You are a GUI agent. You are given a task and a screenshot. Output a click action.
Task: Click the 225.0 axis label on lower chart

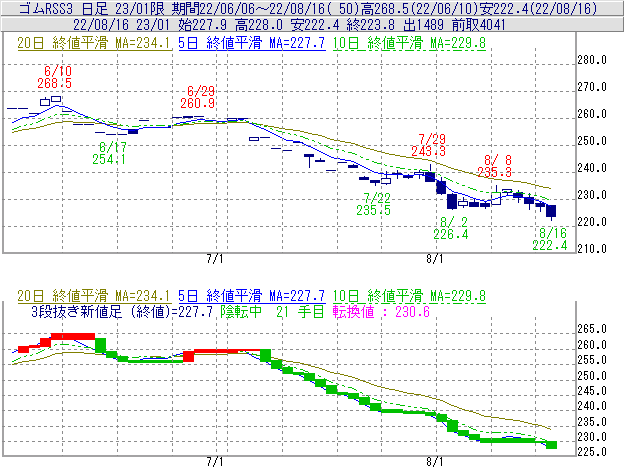coord(592,452)
